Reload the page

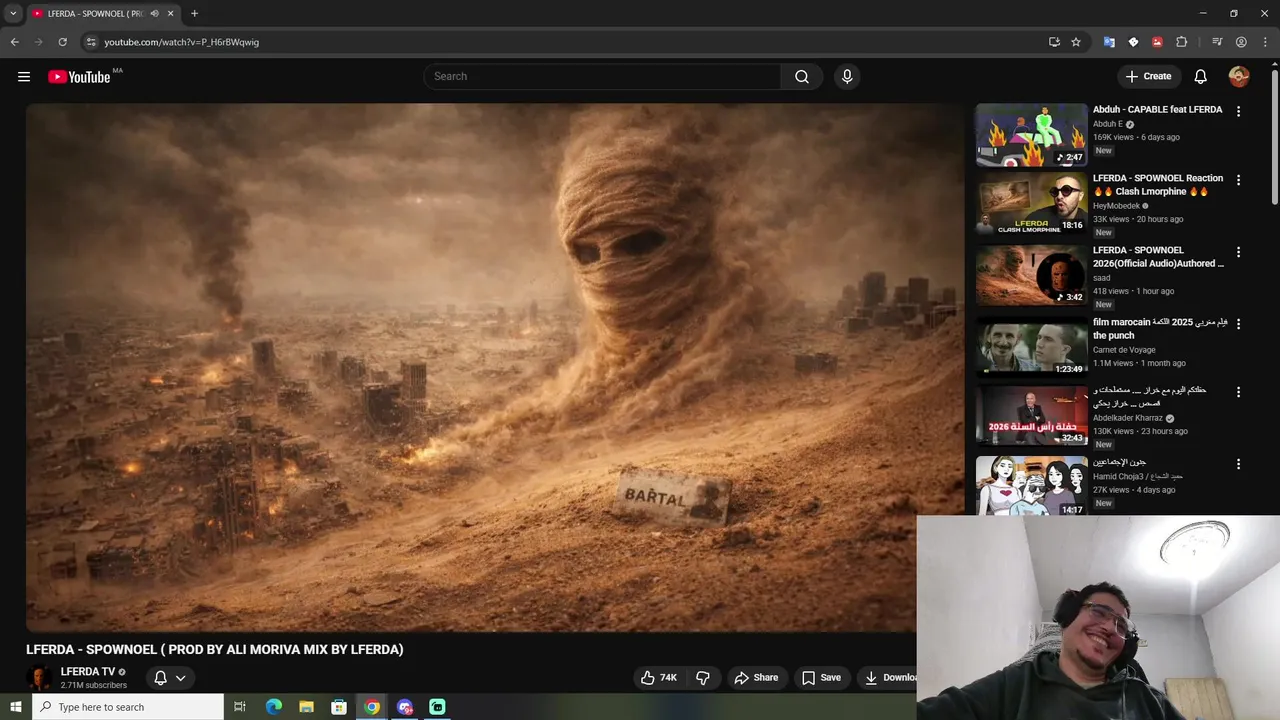(62, 42)
